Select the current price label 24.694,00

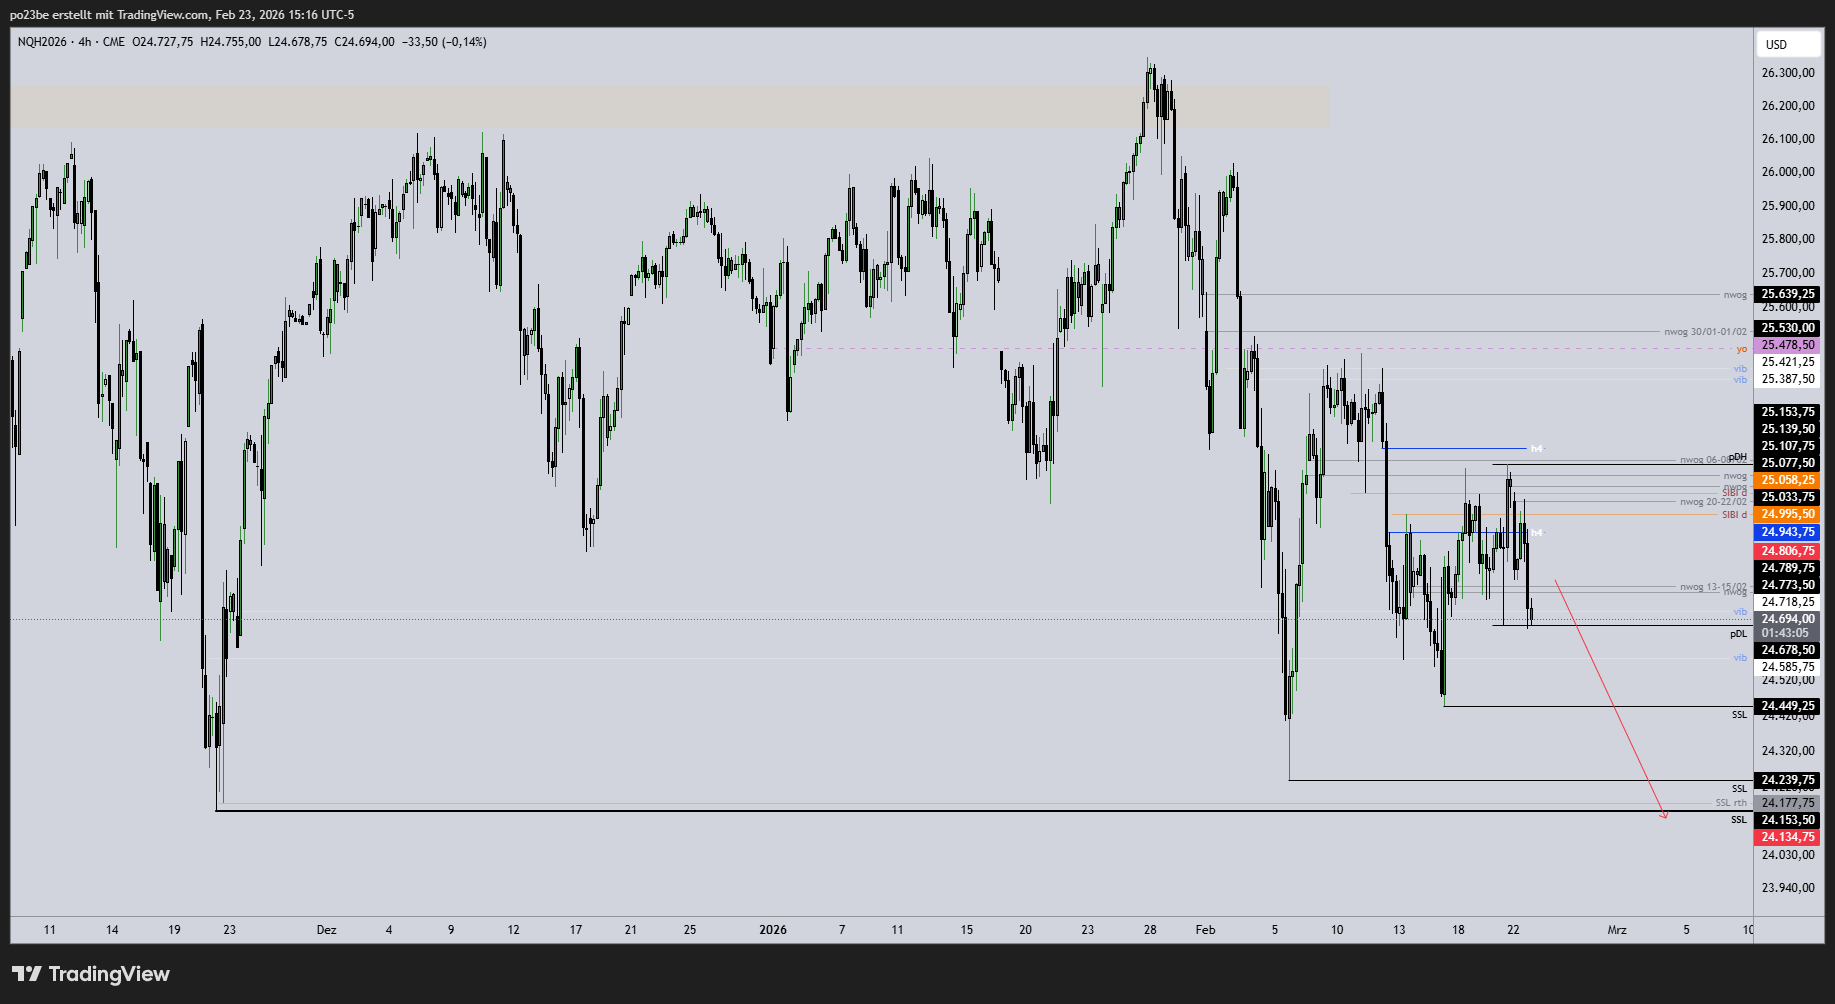tap(1789, 619)
